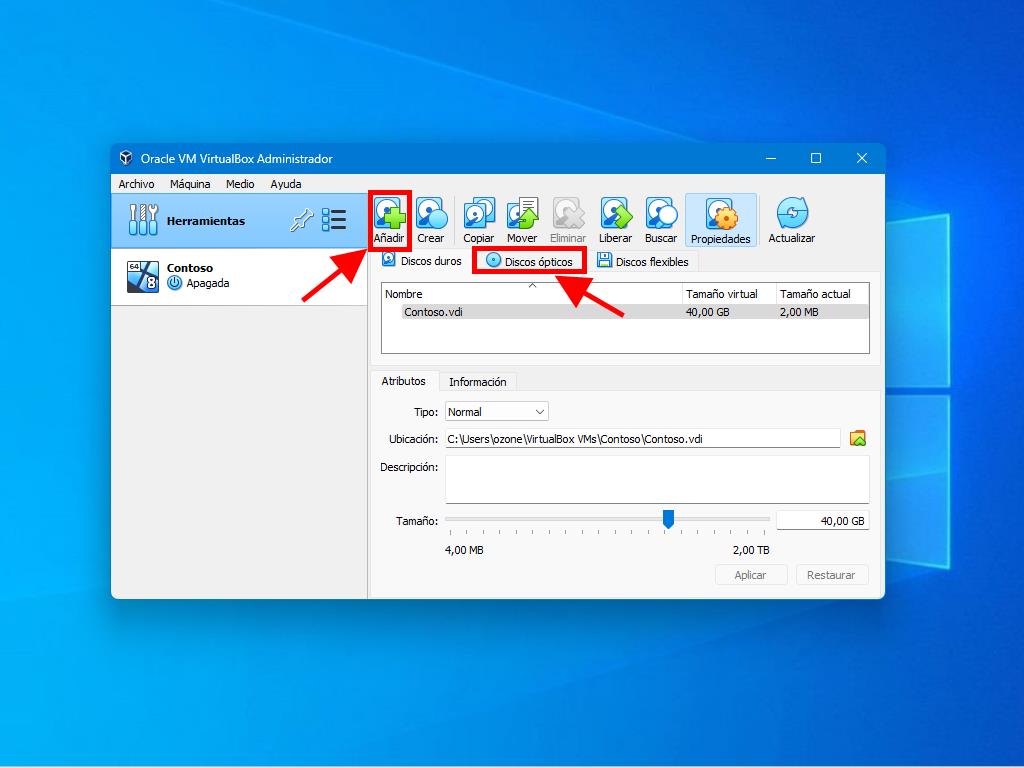The image size is (1024, 768).
Task: Switch to the Discos flexibles tab
Action: (643, 262)
